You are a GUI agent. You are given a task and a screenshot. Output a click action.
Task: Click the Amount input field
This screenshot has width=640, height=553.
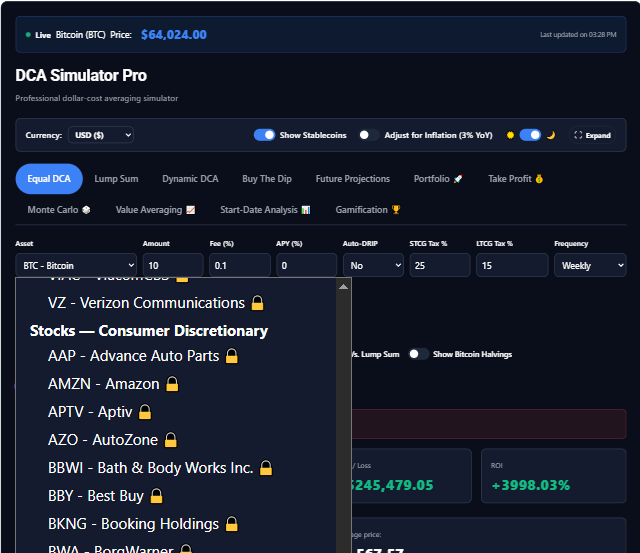point(173,265)
